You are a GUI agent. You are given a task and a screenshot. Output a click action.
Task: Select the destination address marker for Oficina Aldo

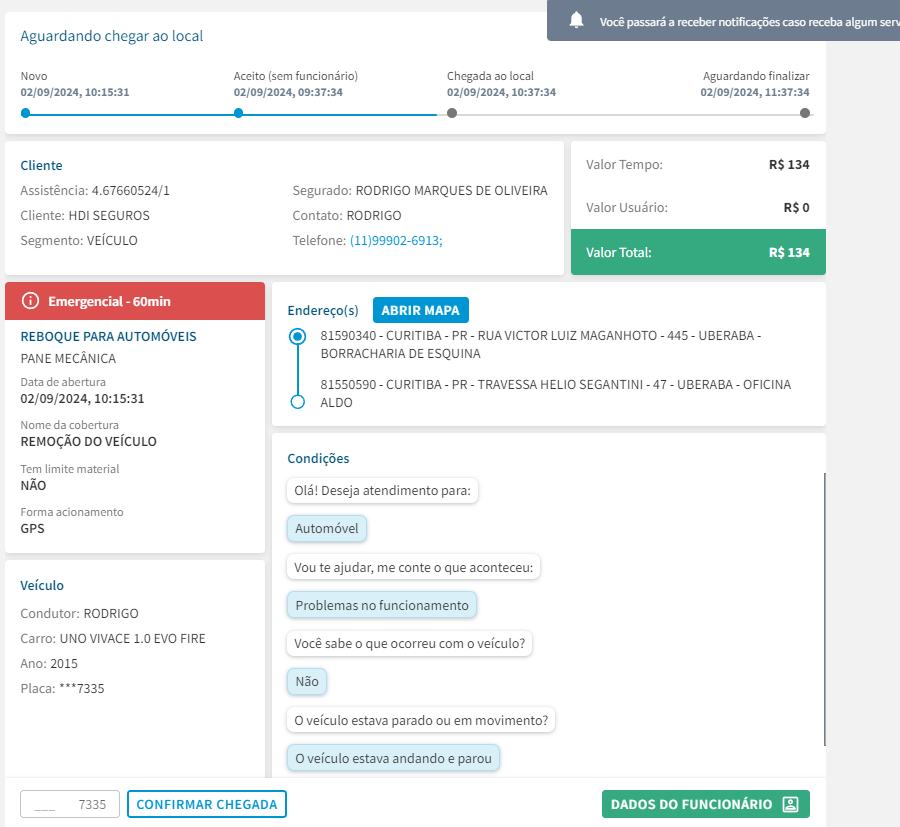(297, 402)
